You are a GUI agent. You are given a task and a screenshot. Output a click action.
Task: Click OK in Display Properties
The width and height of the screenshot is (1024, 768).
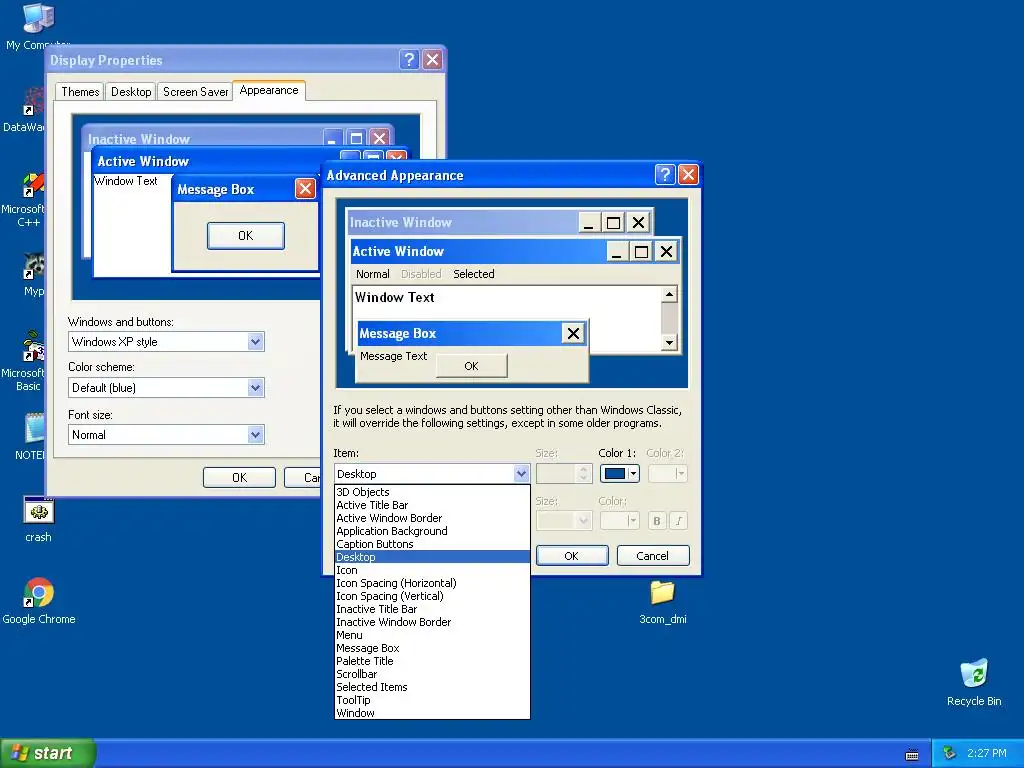click(x=239, y=477)
